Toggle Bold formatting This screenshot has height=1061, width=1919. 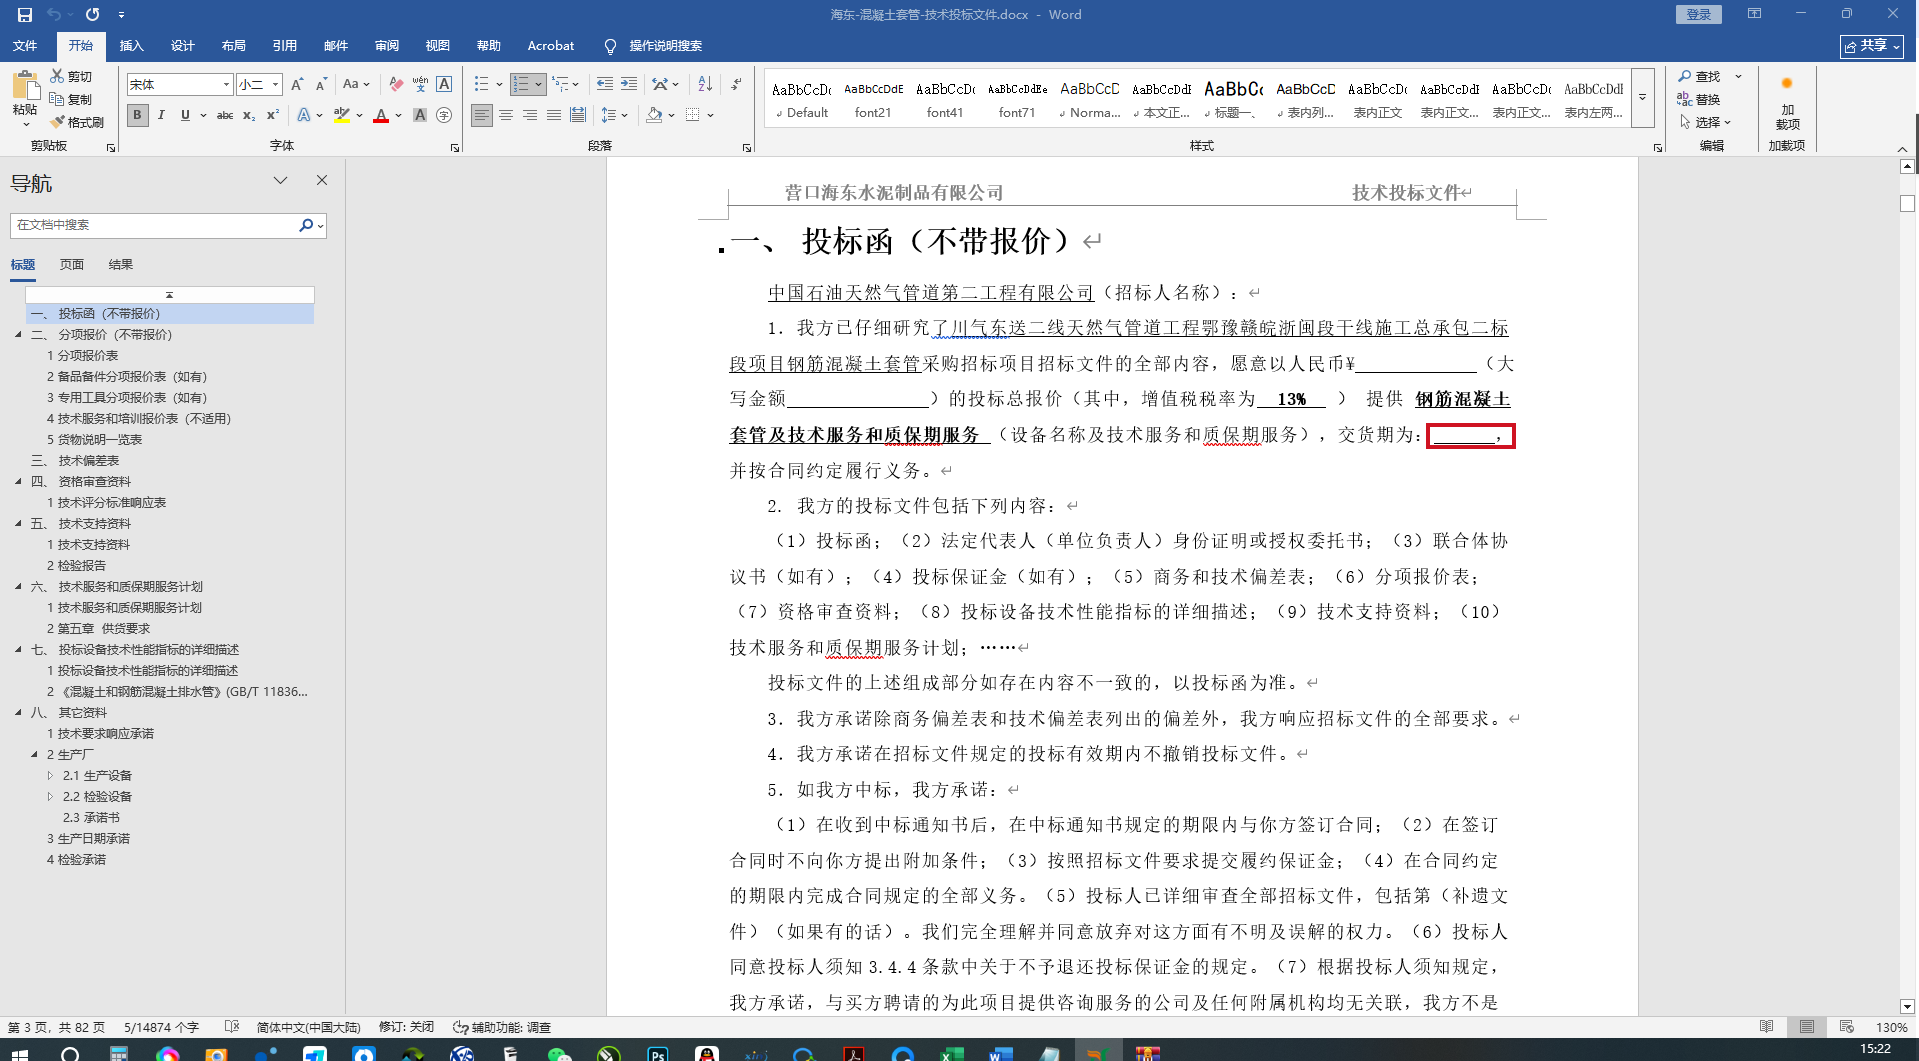(138, 115)
